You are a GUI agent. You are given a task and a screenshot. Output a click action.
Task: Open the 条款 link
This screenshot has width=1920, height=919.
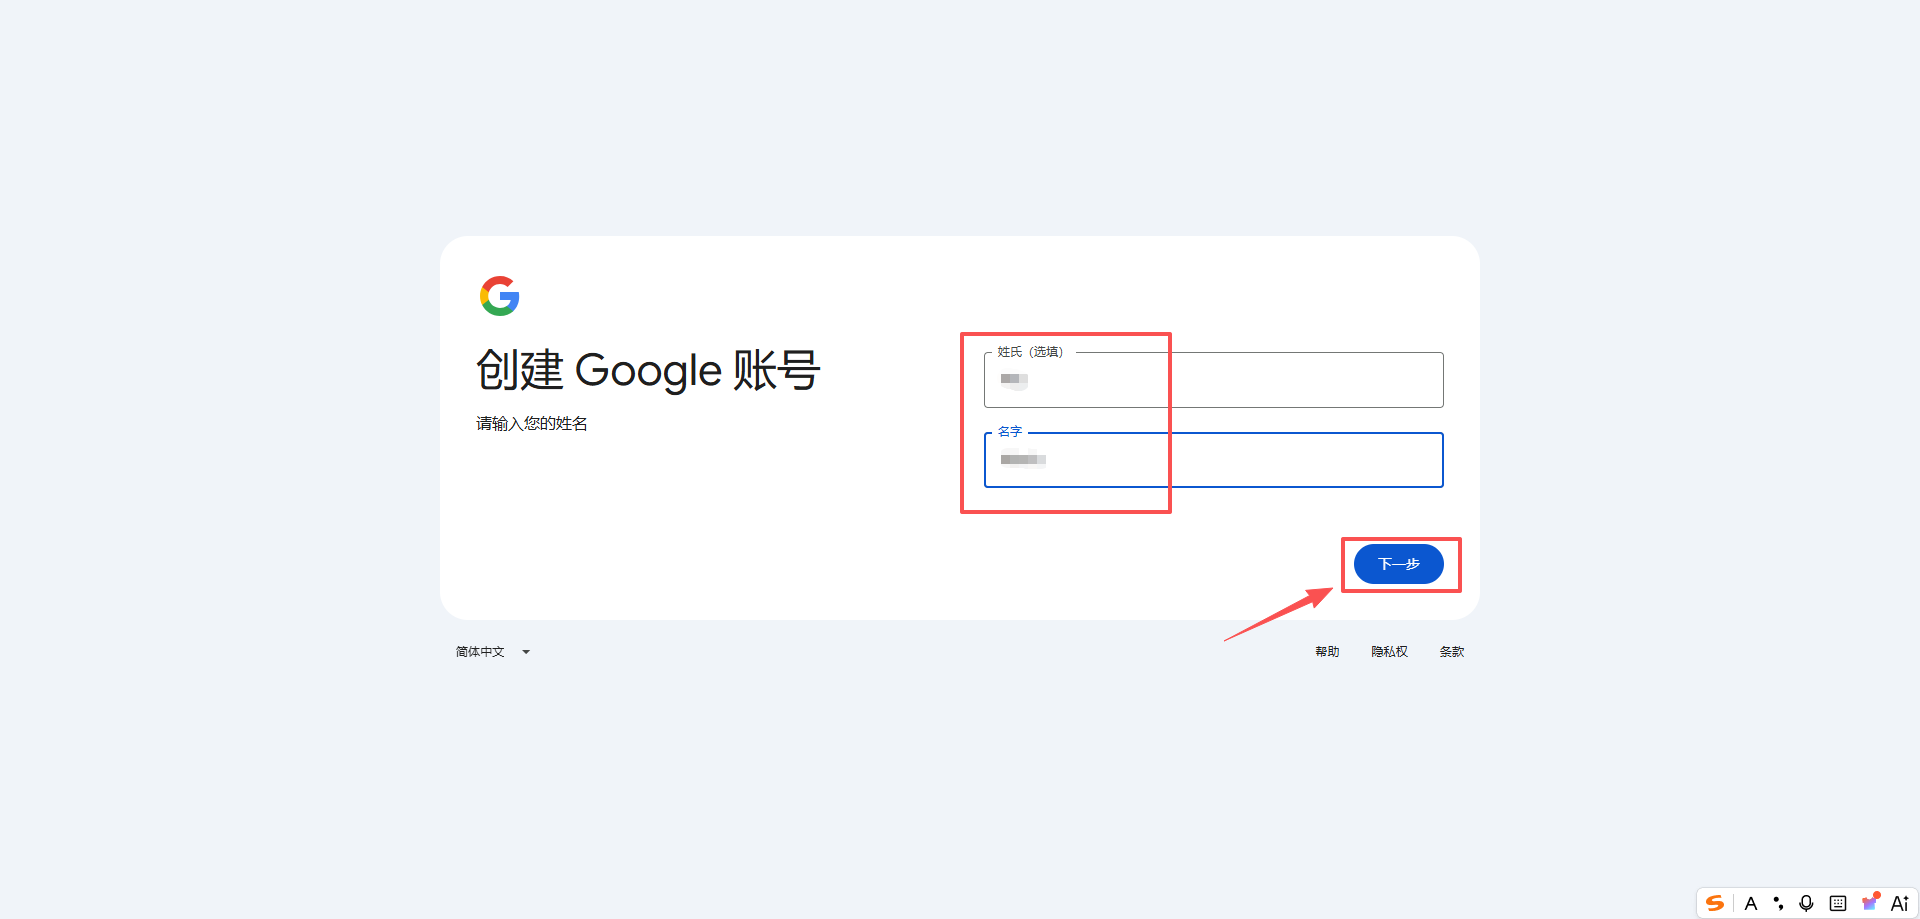(x=1451, y=652)
